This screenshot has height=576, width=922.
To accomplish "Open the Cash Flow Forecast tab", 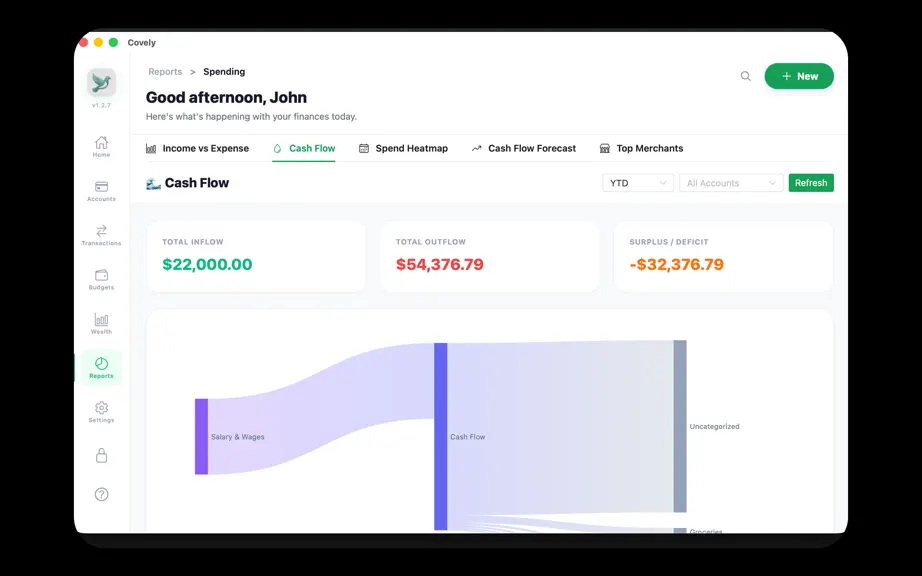I will pos(523,148).
